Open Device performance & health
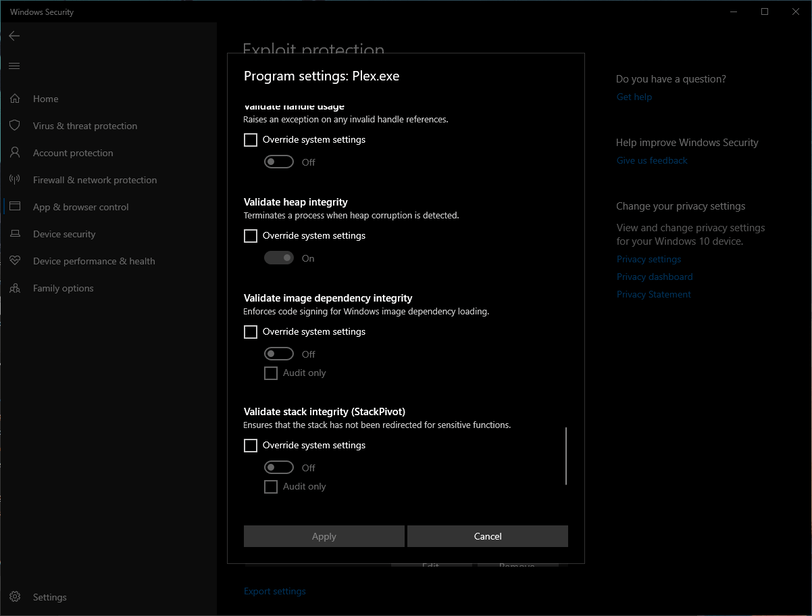The width and height of the screenshot is (812, 616). [x=94, y=261]
